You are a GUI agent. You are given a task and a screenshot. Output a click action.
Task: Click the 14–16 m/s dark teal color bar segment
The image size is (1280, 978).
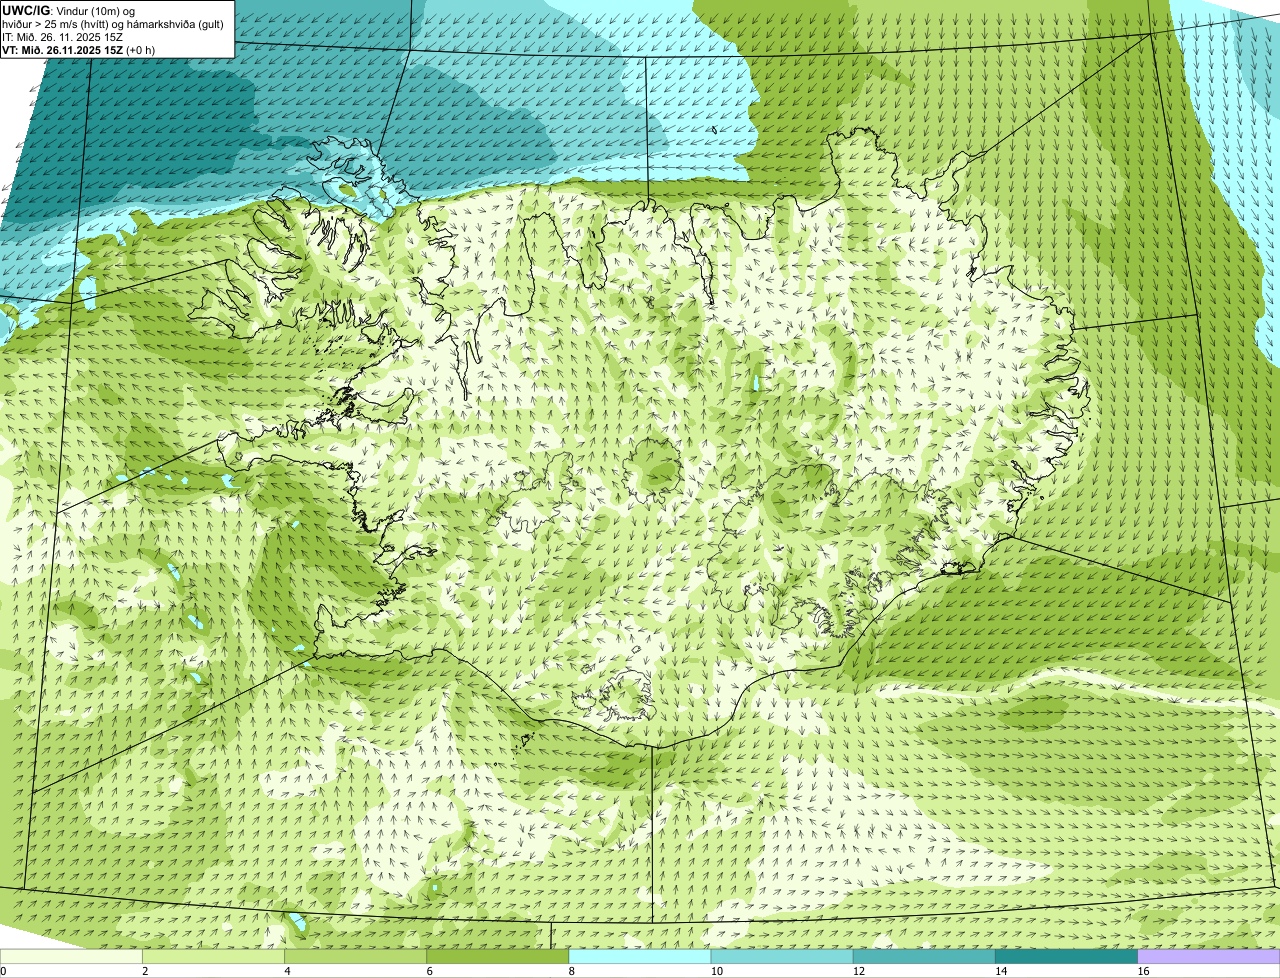[1067, 956]
